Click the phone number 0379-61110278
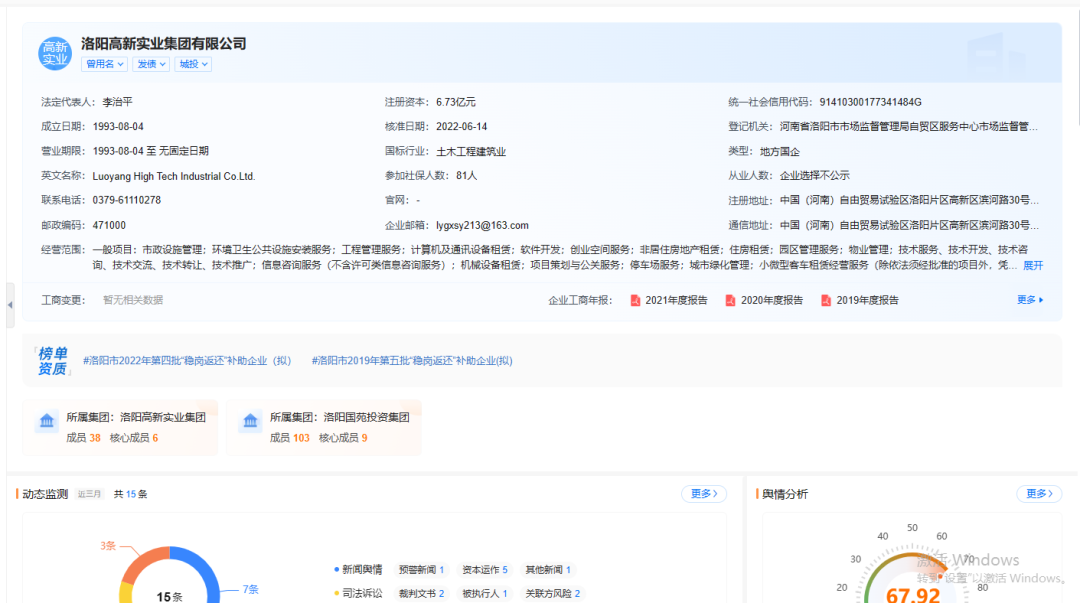The height and width of the screenshot is (603, 1080). 127,201
